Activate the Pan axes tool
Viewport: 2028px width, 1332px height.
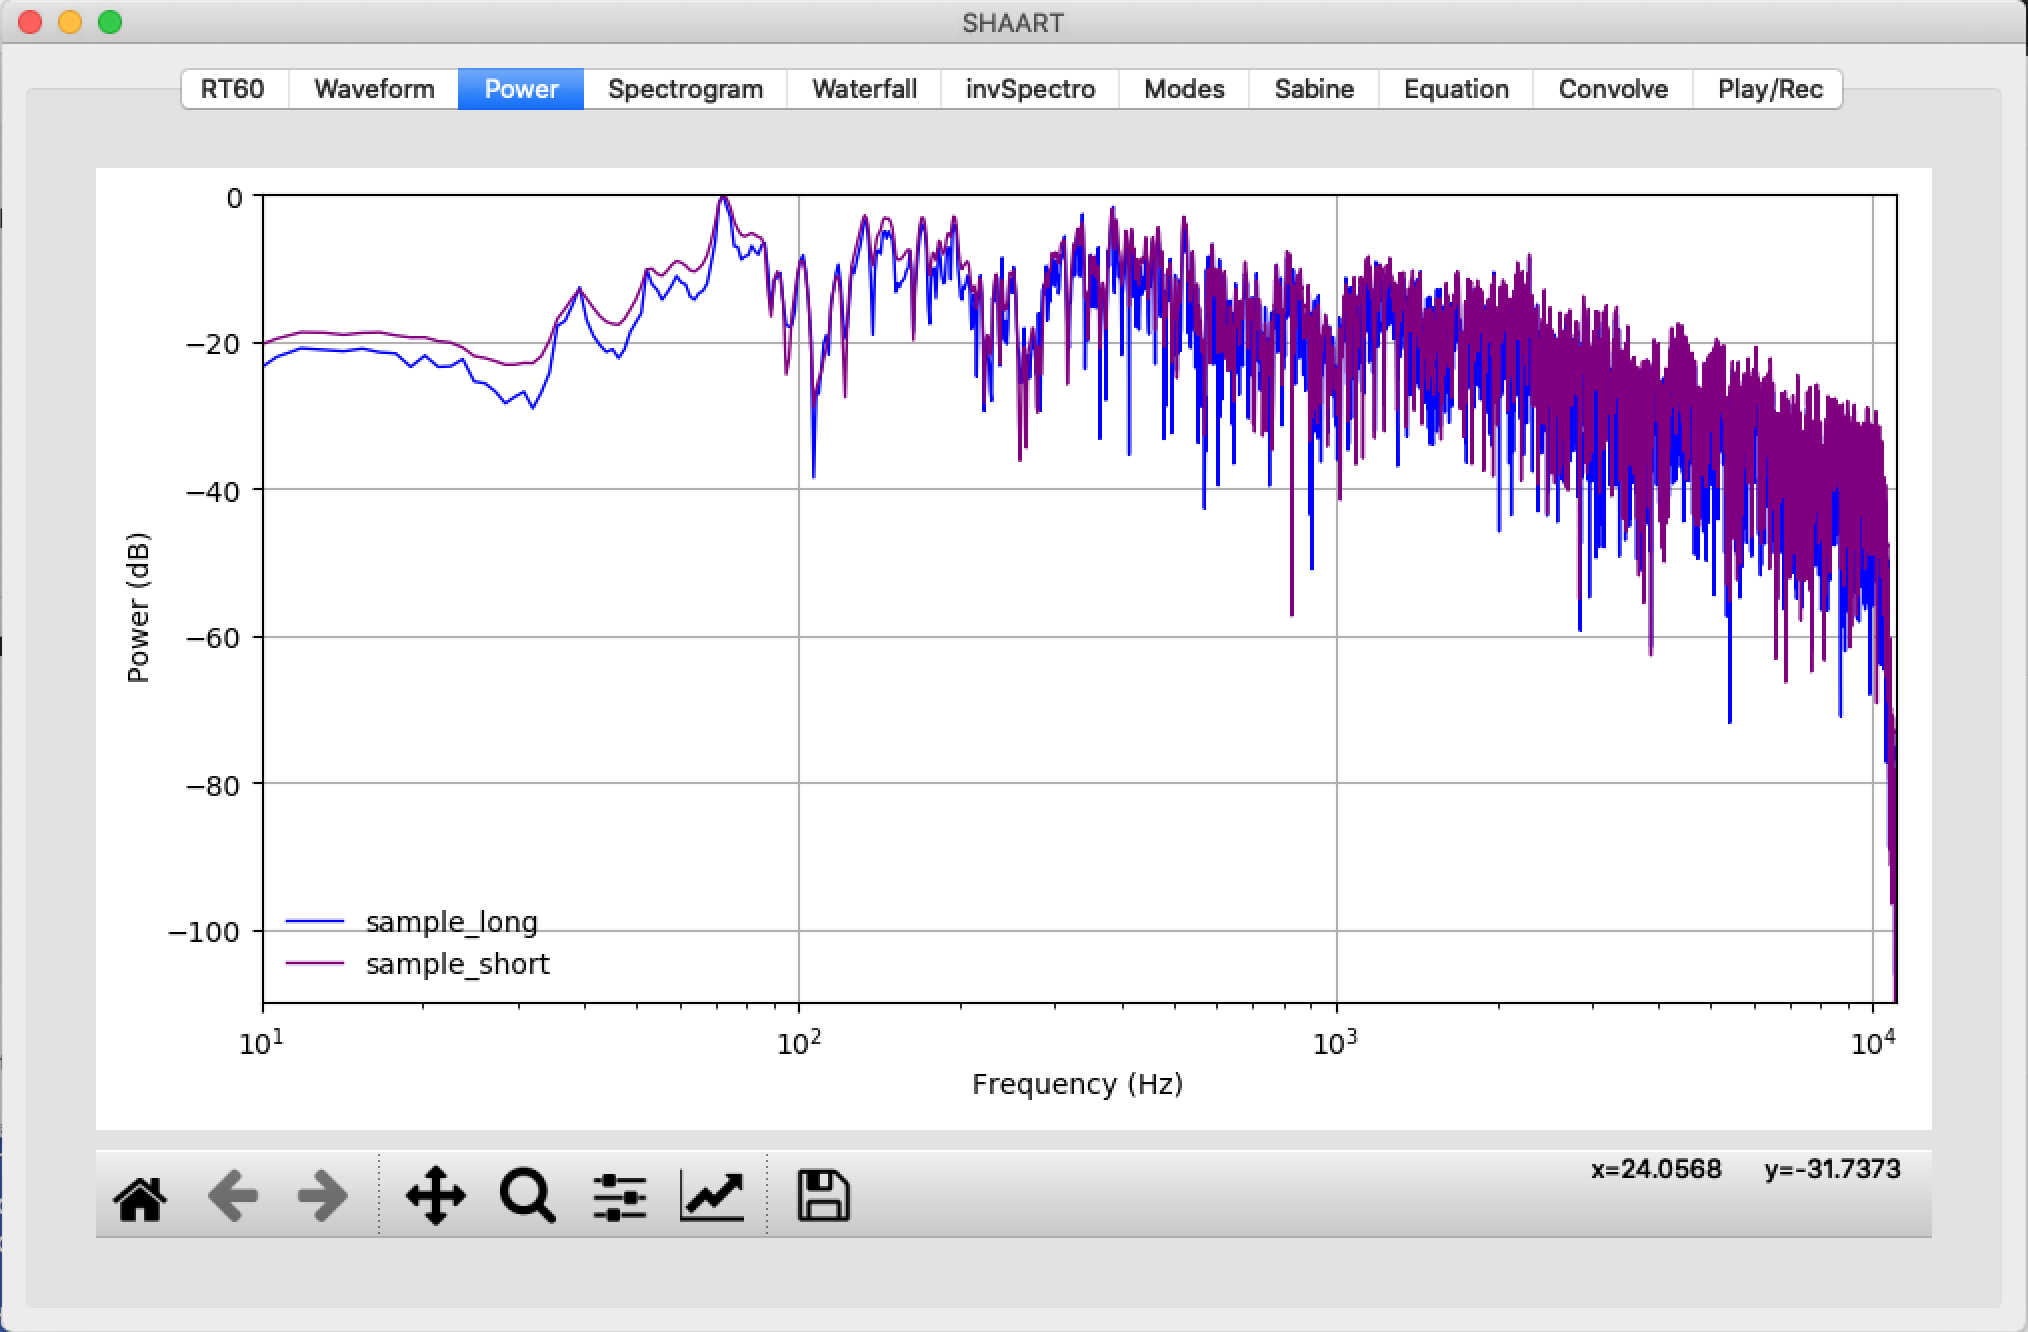point(435,1195)
